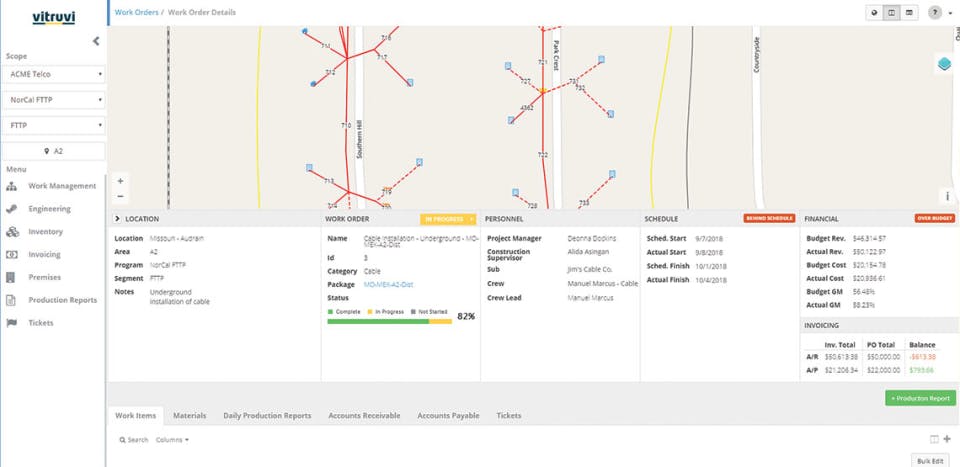Click the help question mark icon
This screenshot has height=467, width=960.
(x=935, y=13)
